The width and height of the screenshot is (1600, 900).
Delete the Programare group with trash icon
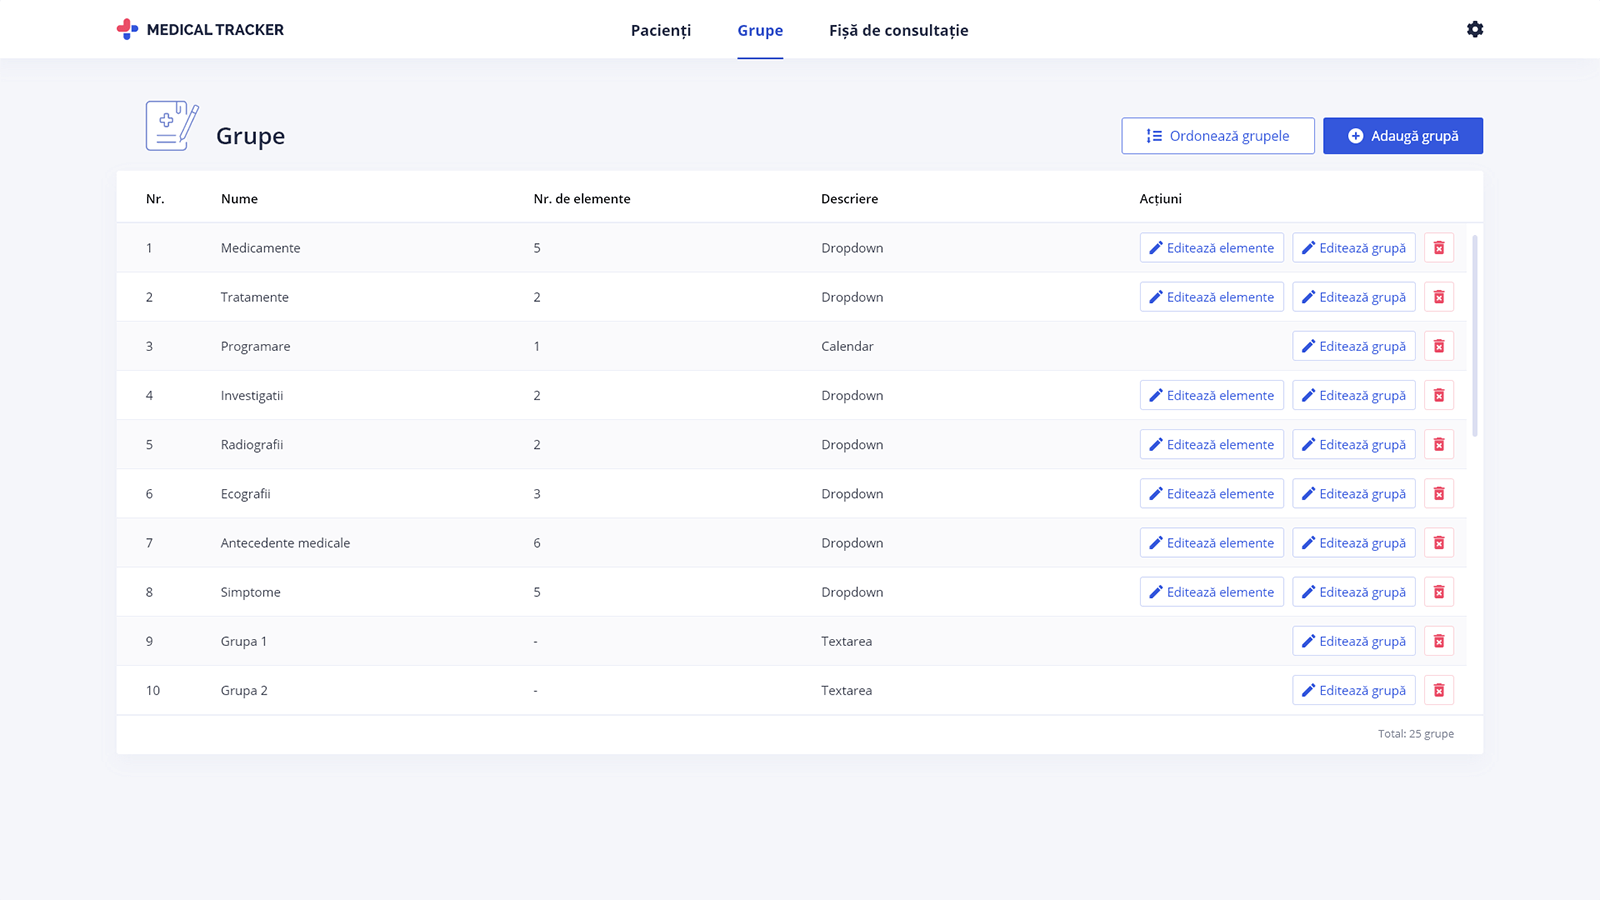click(x=1439, y=346)
